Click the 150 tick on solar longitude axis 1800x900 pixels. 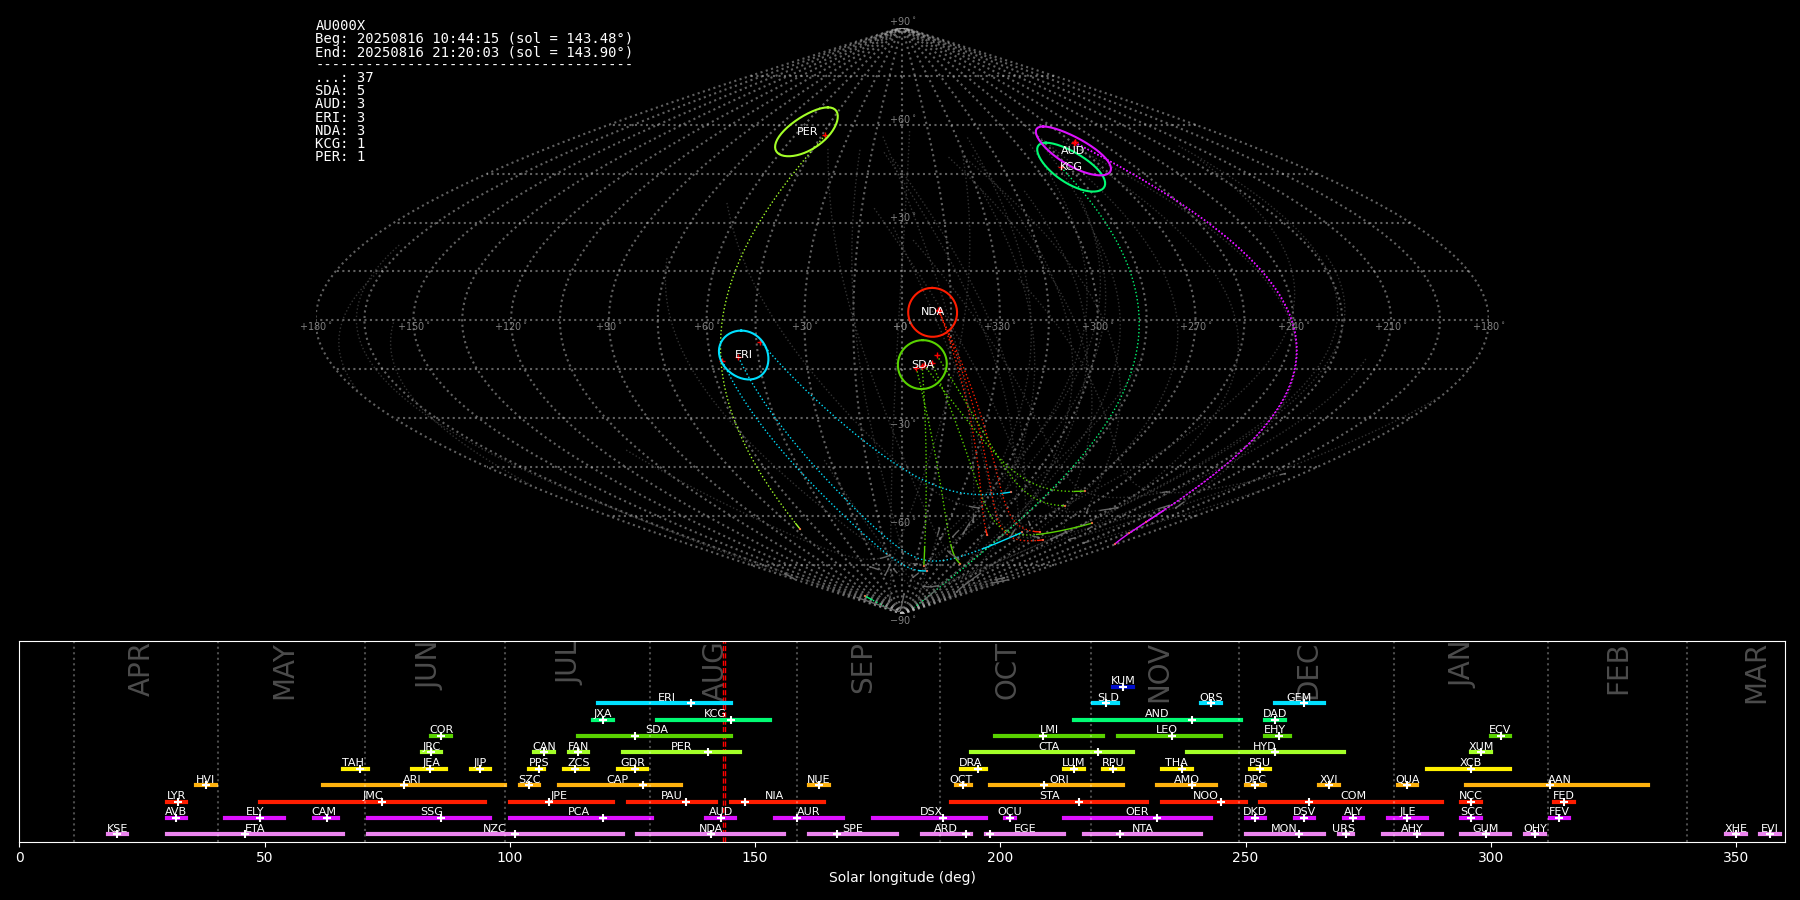click(x=755, y=858)
